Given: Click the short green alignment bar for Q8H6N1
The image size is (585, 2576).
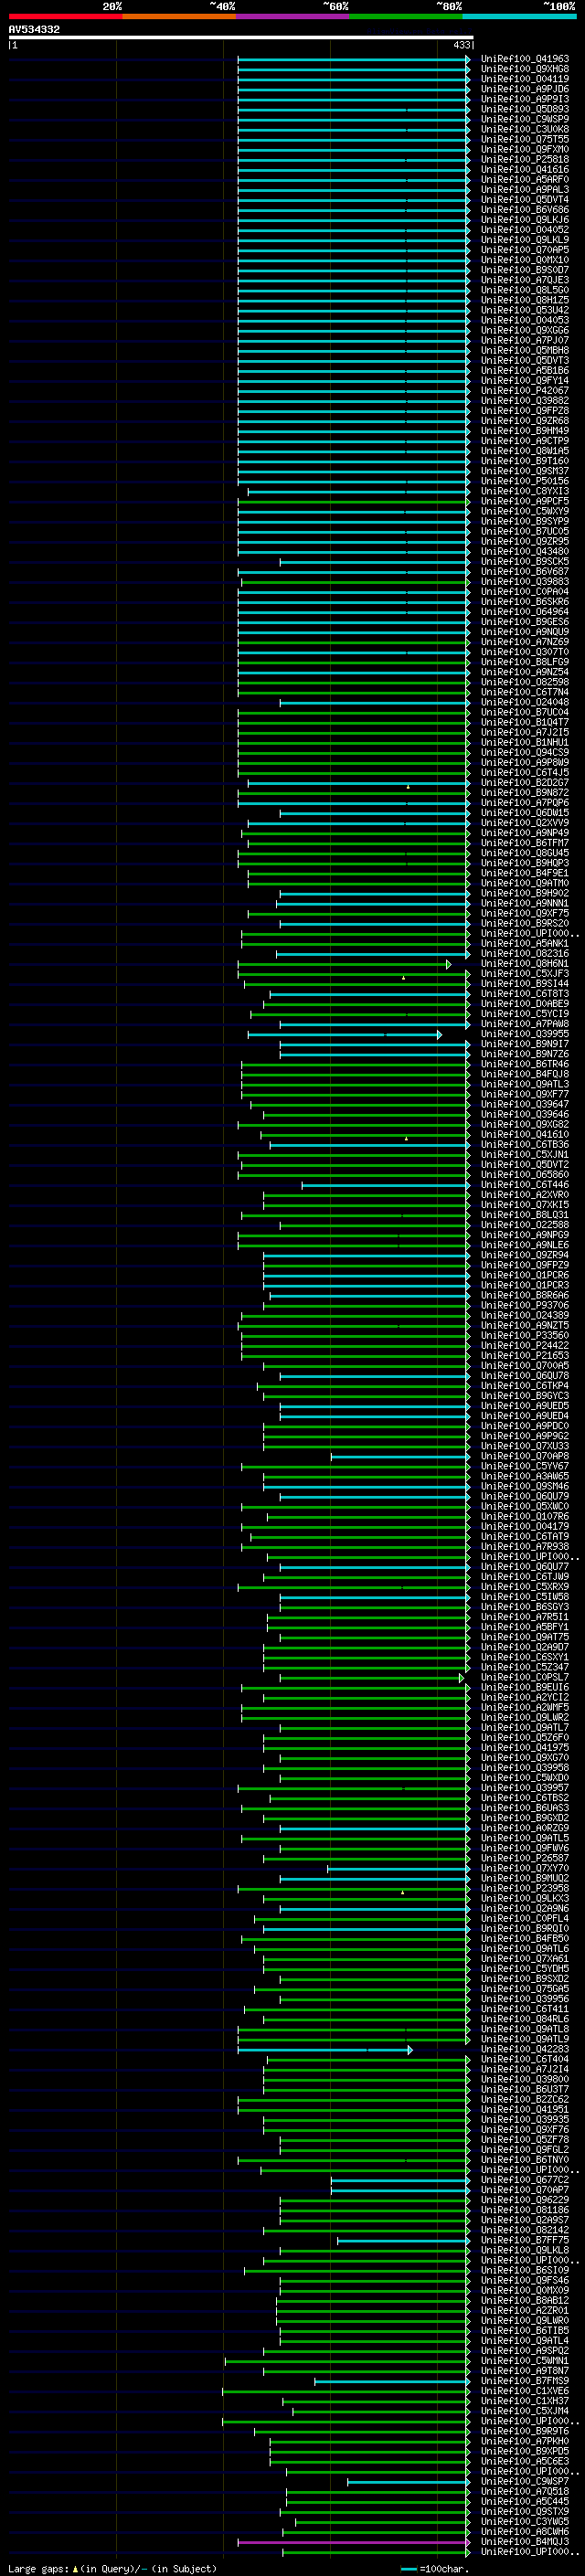Looking at the screenshot, I should coord(344,964).
